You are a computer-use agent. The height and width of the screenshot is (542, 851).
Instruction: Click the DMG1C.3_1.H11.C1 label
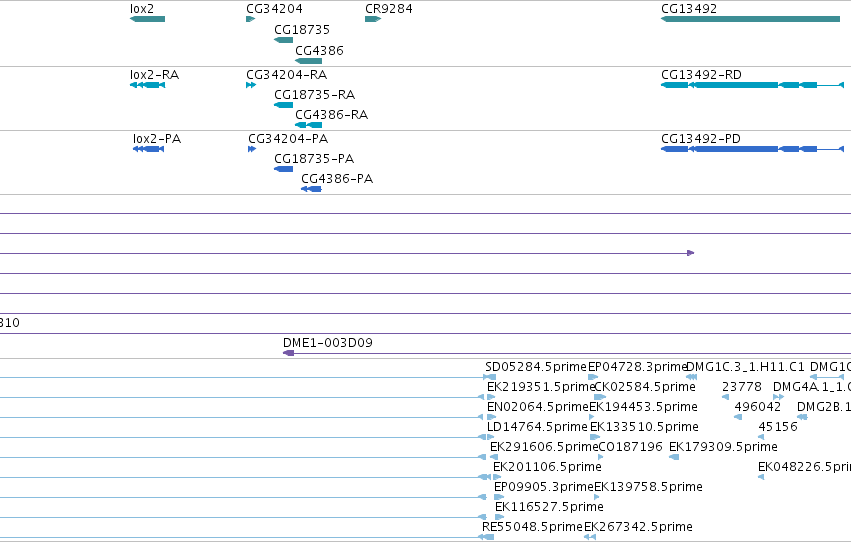(746, 367)
